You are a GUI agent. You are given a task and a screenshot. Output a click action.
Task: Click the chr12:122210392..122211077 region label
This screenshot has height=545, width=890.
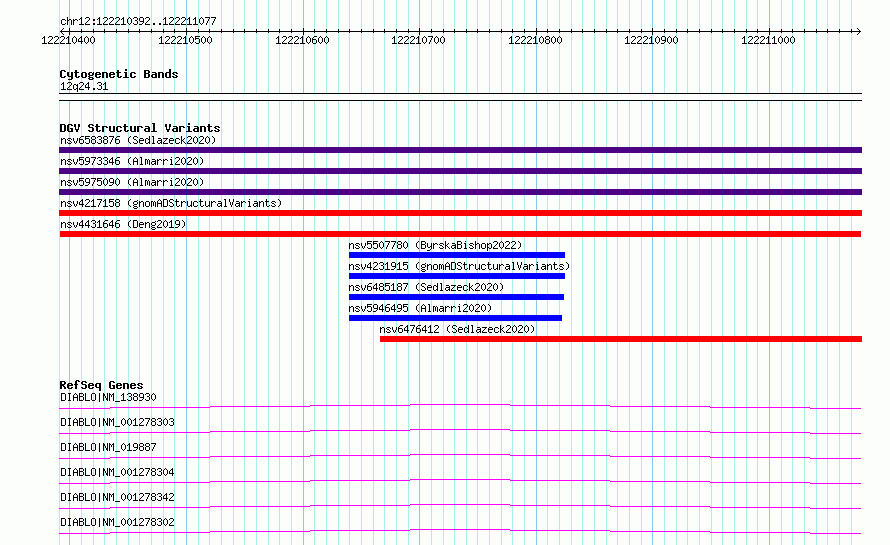138,21
